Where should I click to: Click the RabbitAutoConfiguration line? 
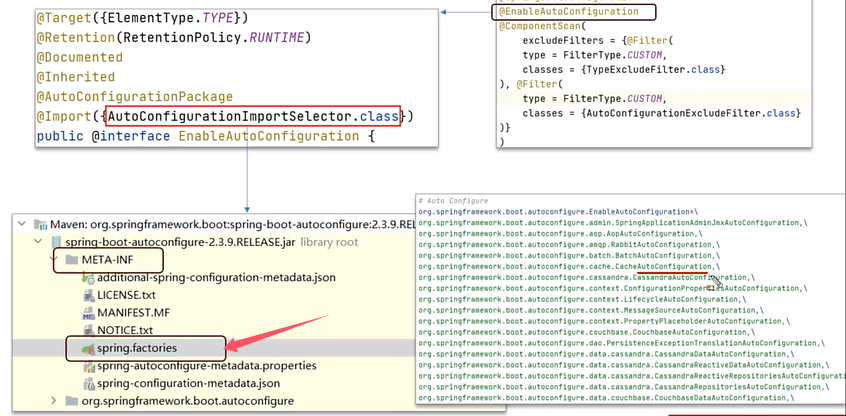point(569,245)
